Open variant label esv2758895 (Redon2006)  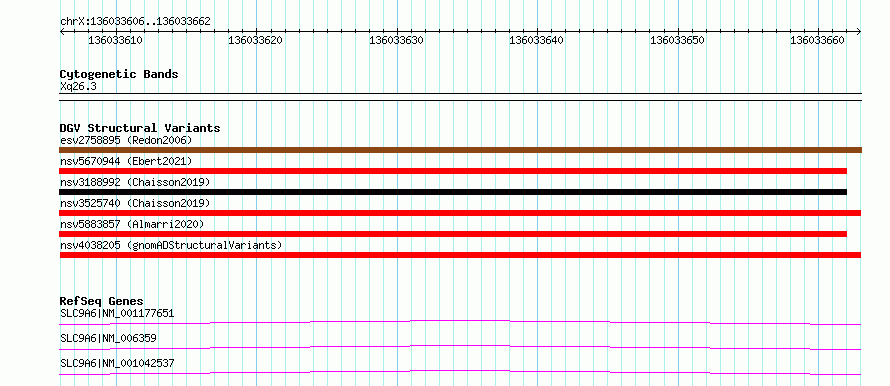[x=126, y=140]
